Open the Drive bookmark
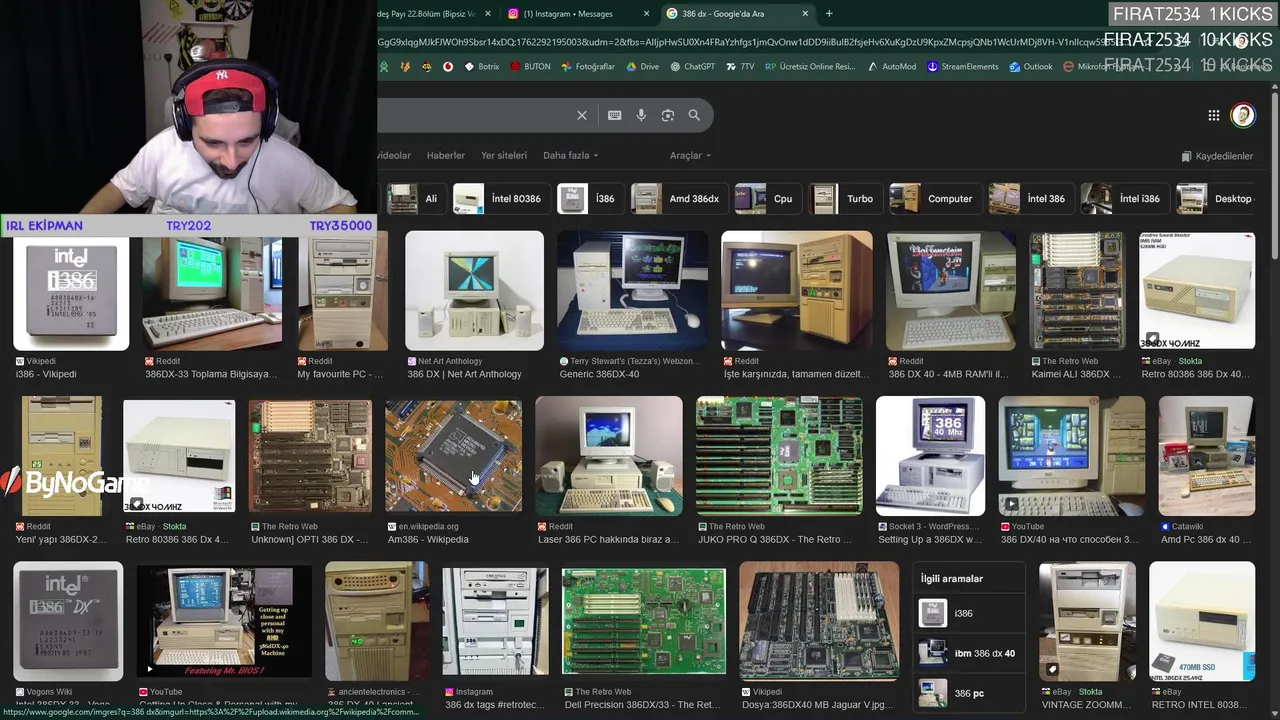1280x720 pixels. (x=642, y=67)
